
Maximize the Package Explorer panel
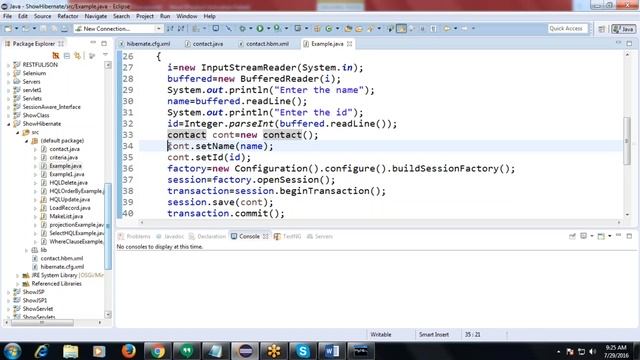tap(104, 43)
